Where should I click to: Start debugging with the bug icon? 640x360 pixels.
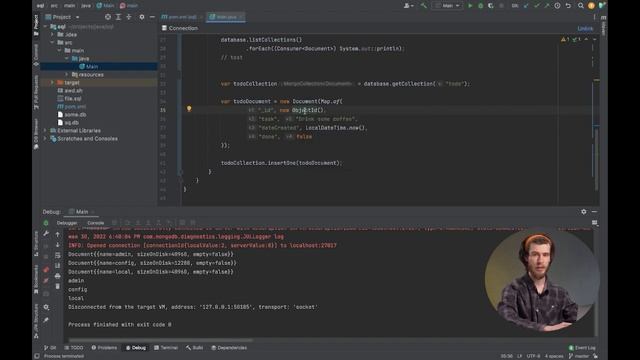tap(480, 6)
